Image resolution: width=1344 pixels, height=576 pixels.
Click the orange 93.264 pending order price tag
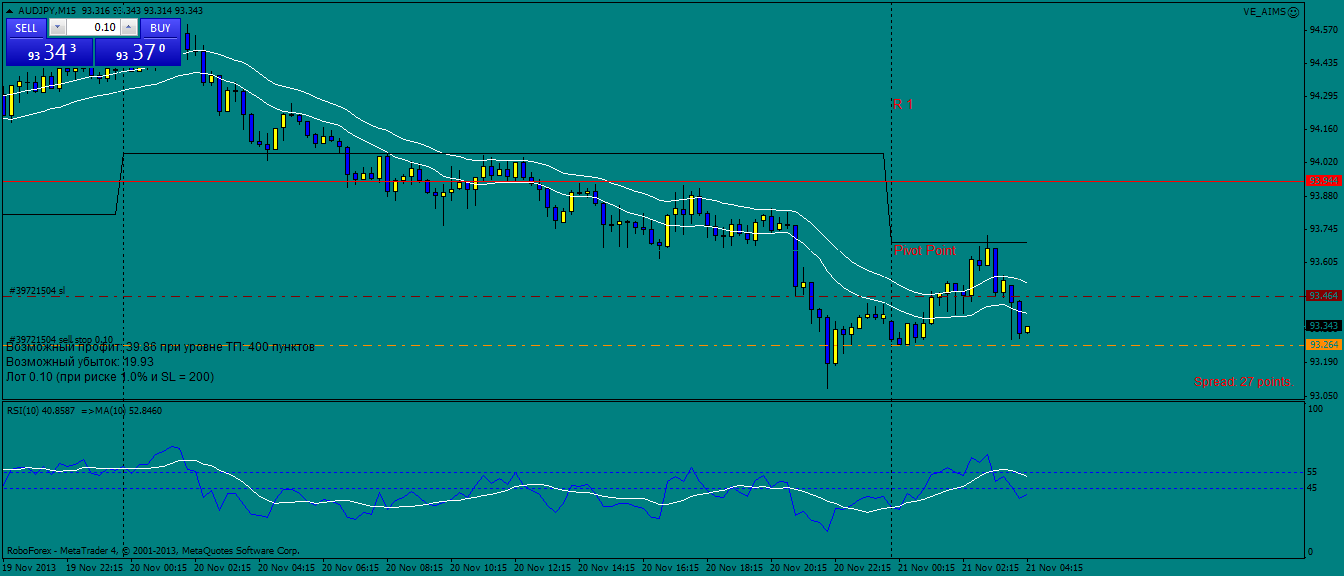tap(1324, 345)
